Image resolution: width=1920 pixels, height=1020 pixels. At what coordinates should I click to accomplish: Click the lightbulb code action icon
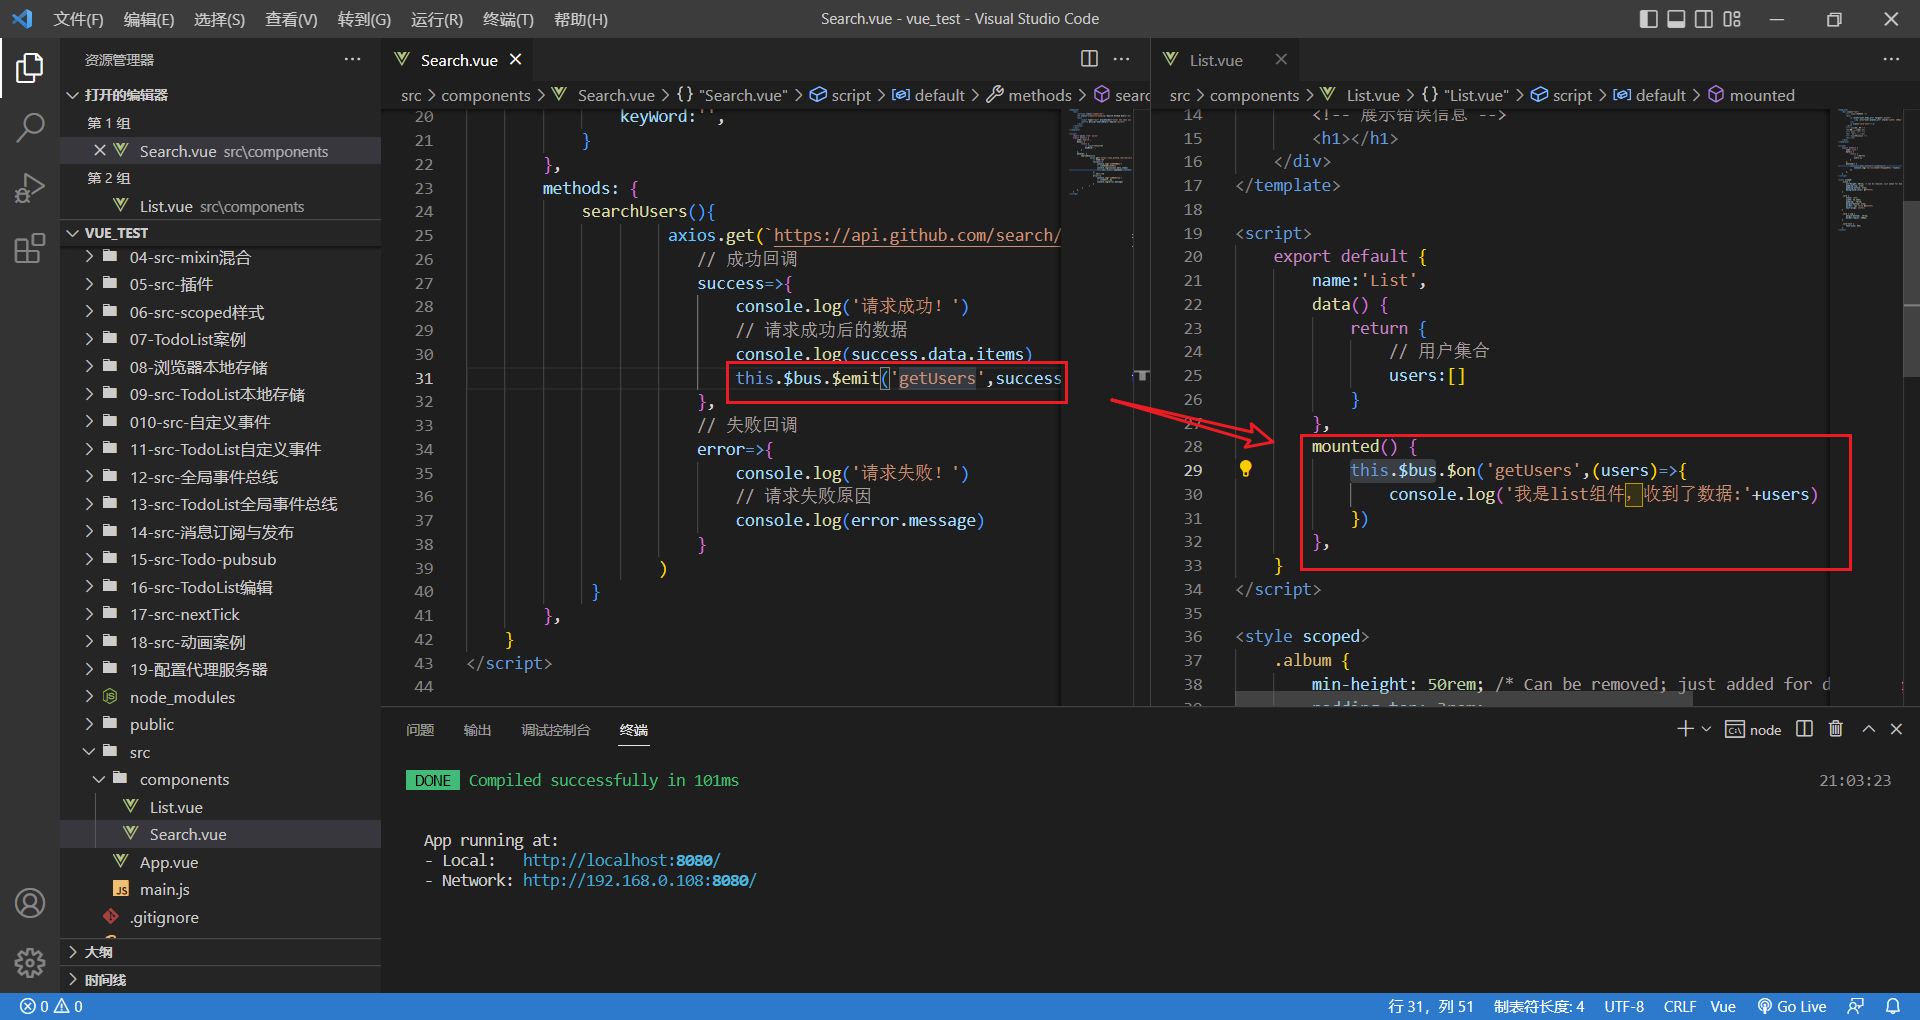[x=1245, y=469]
